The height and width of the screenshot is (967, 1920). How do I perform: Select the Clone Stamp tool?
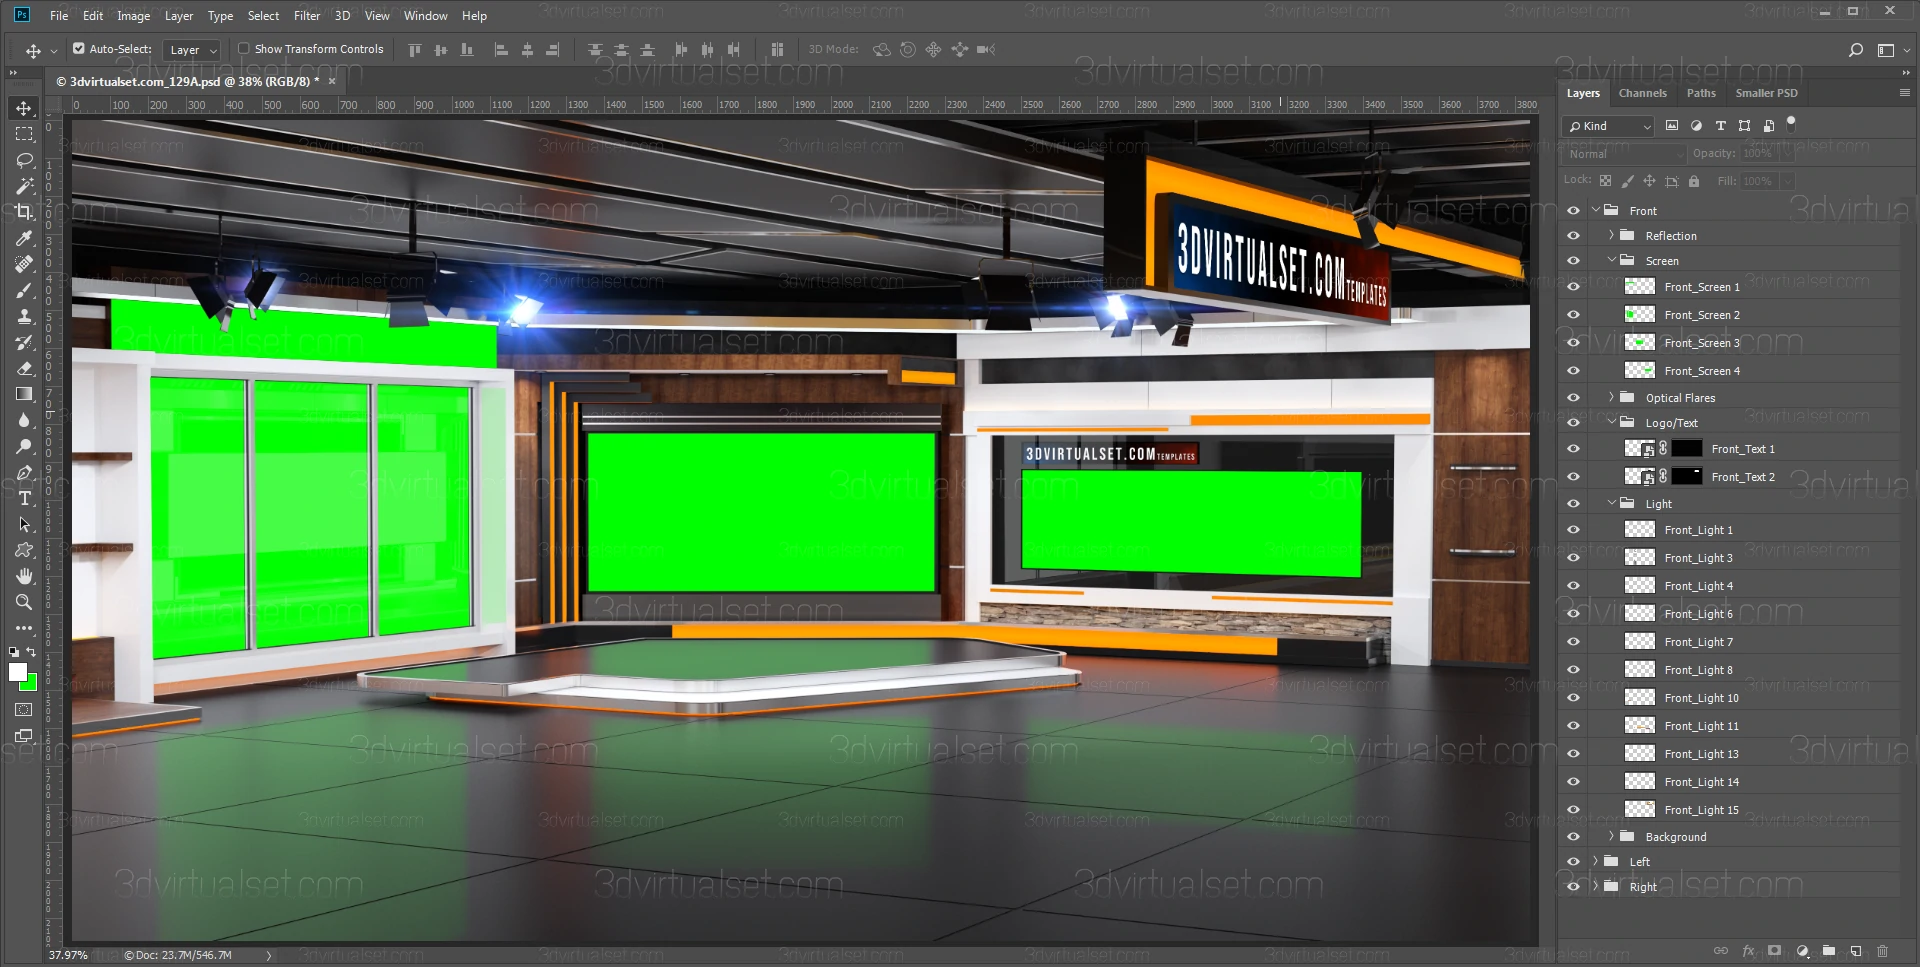click(x=24, y=316)
